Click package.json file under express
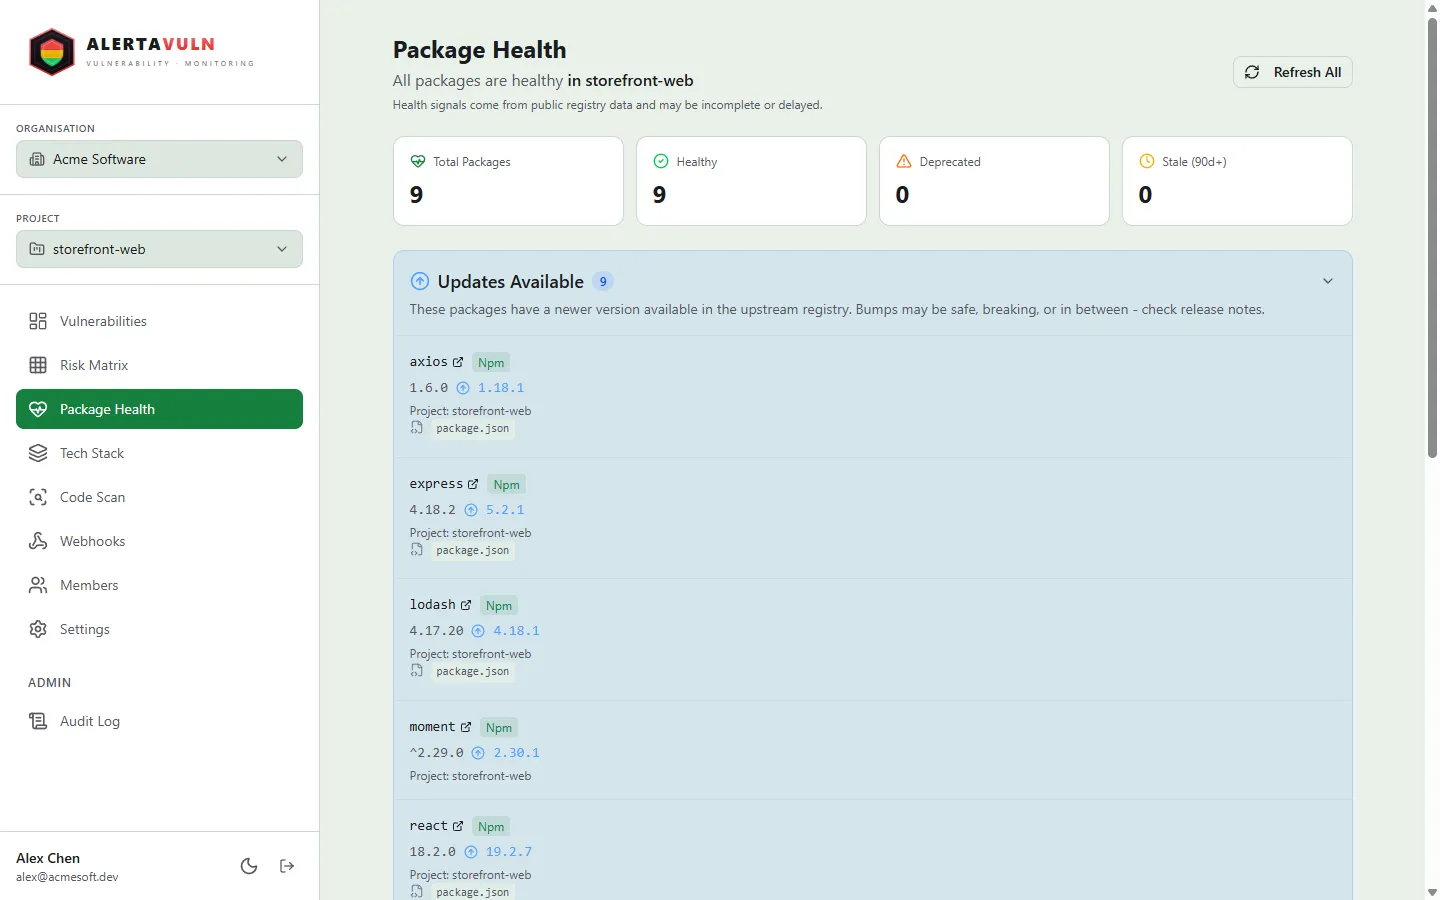Viewport: 1440px width, 900px height. tap(473, 550)
